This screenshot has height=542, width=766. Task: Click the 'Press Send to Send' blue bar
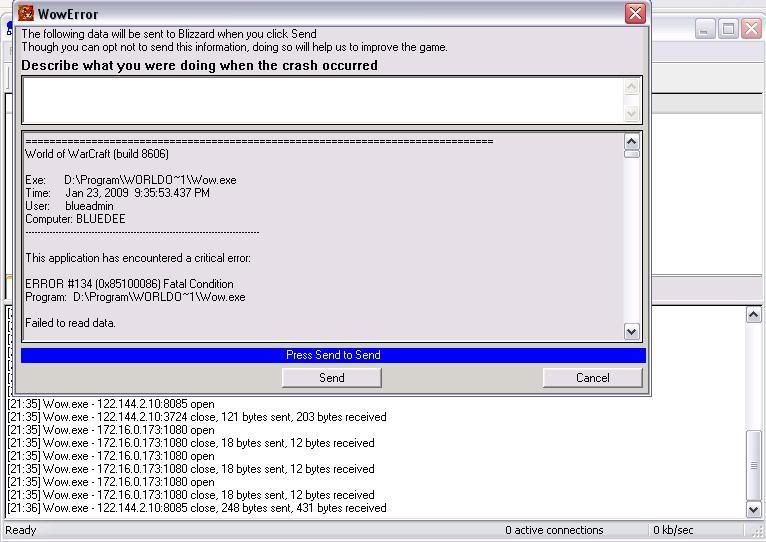[x=333, y=355]
